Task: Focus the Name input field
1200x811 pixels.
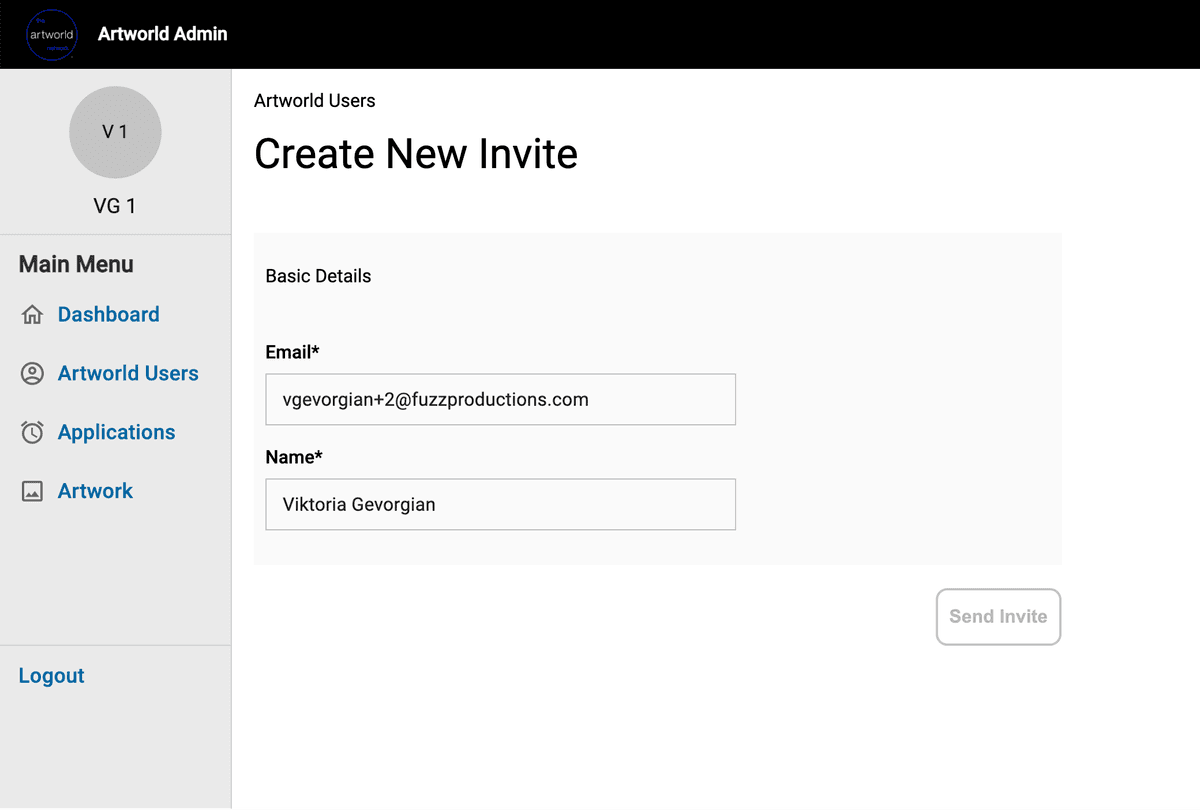Action: 500,505
